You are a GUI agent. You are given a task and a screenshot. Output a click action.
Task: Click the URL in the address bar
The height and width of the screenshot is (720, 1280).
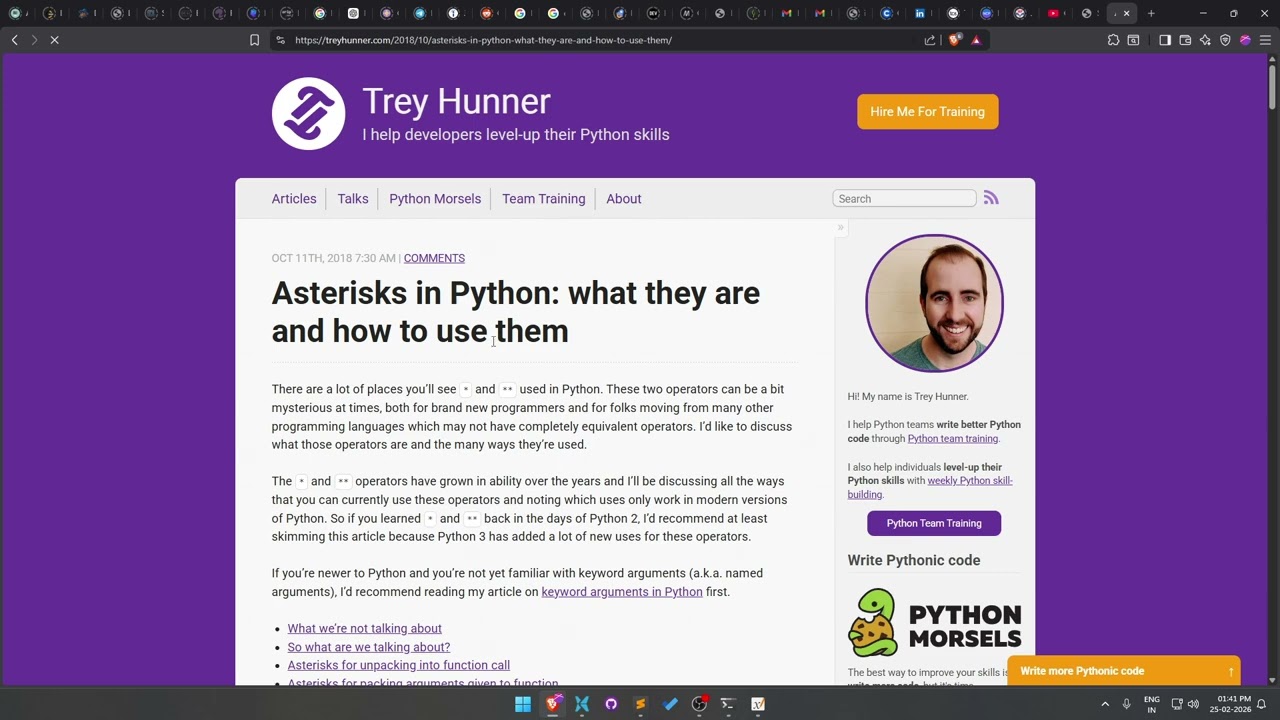(483, 40)
